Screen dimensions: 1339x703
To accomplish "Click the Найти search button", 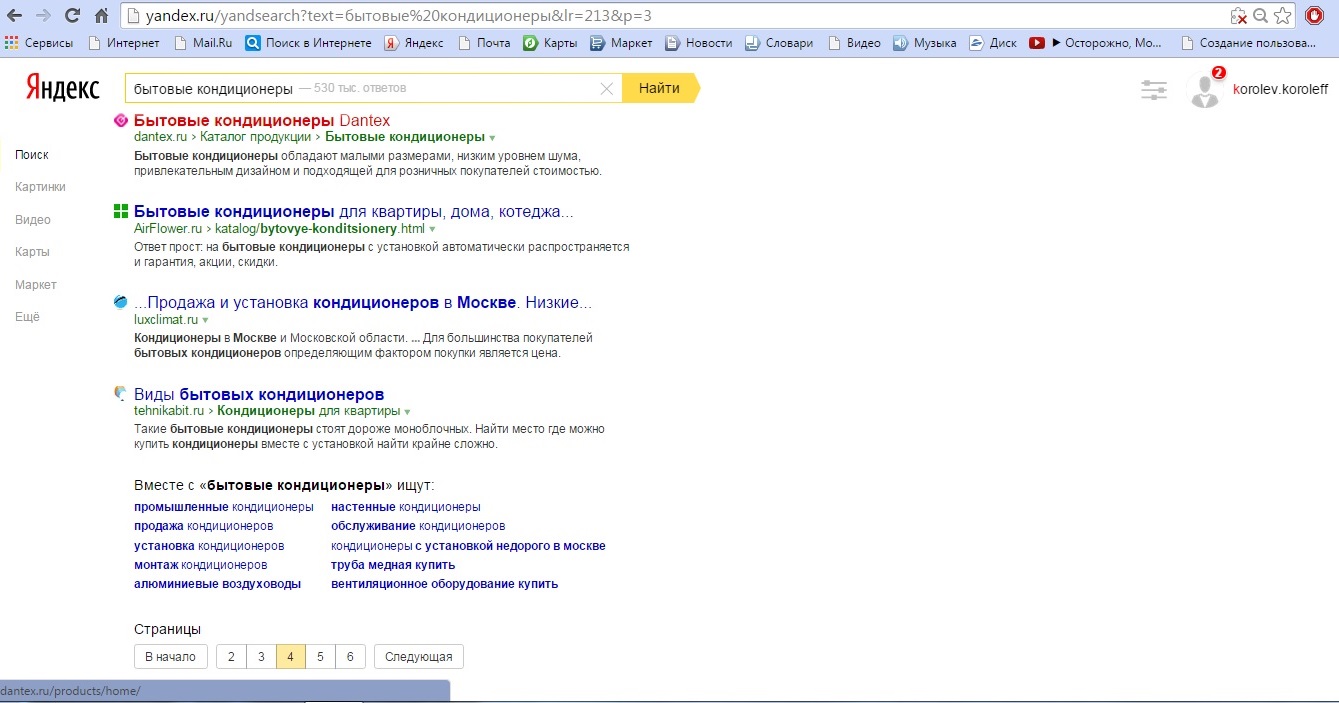I will 659,88.
